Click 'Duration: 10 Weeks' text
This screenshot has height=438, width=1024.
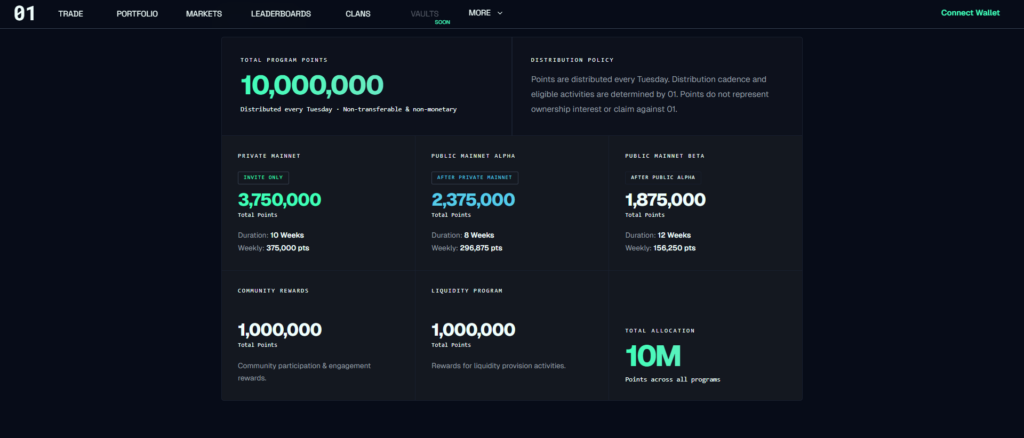click(270, 235)
